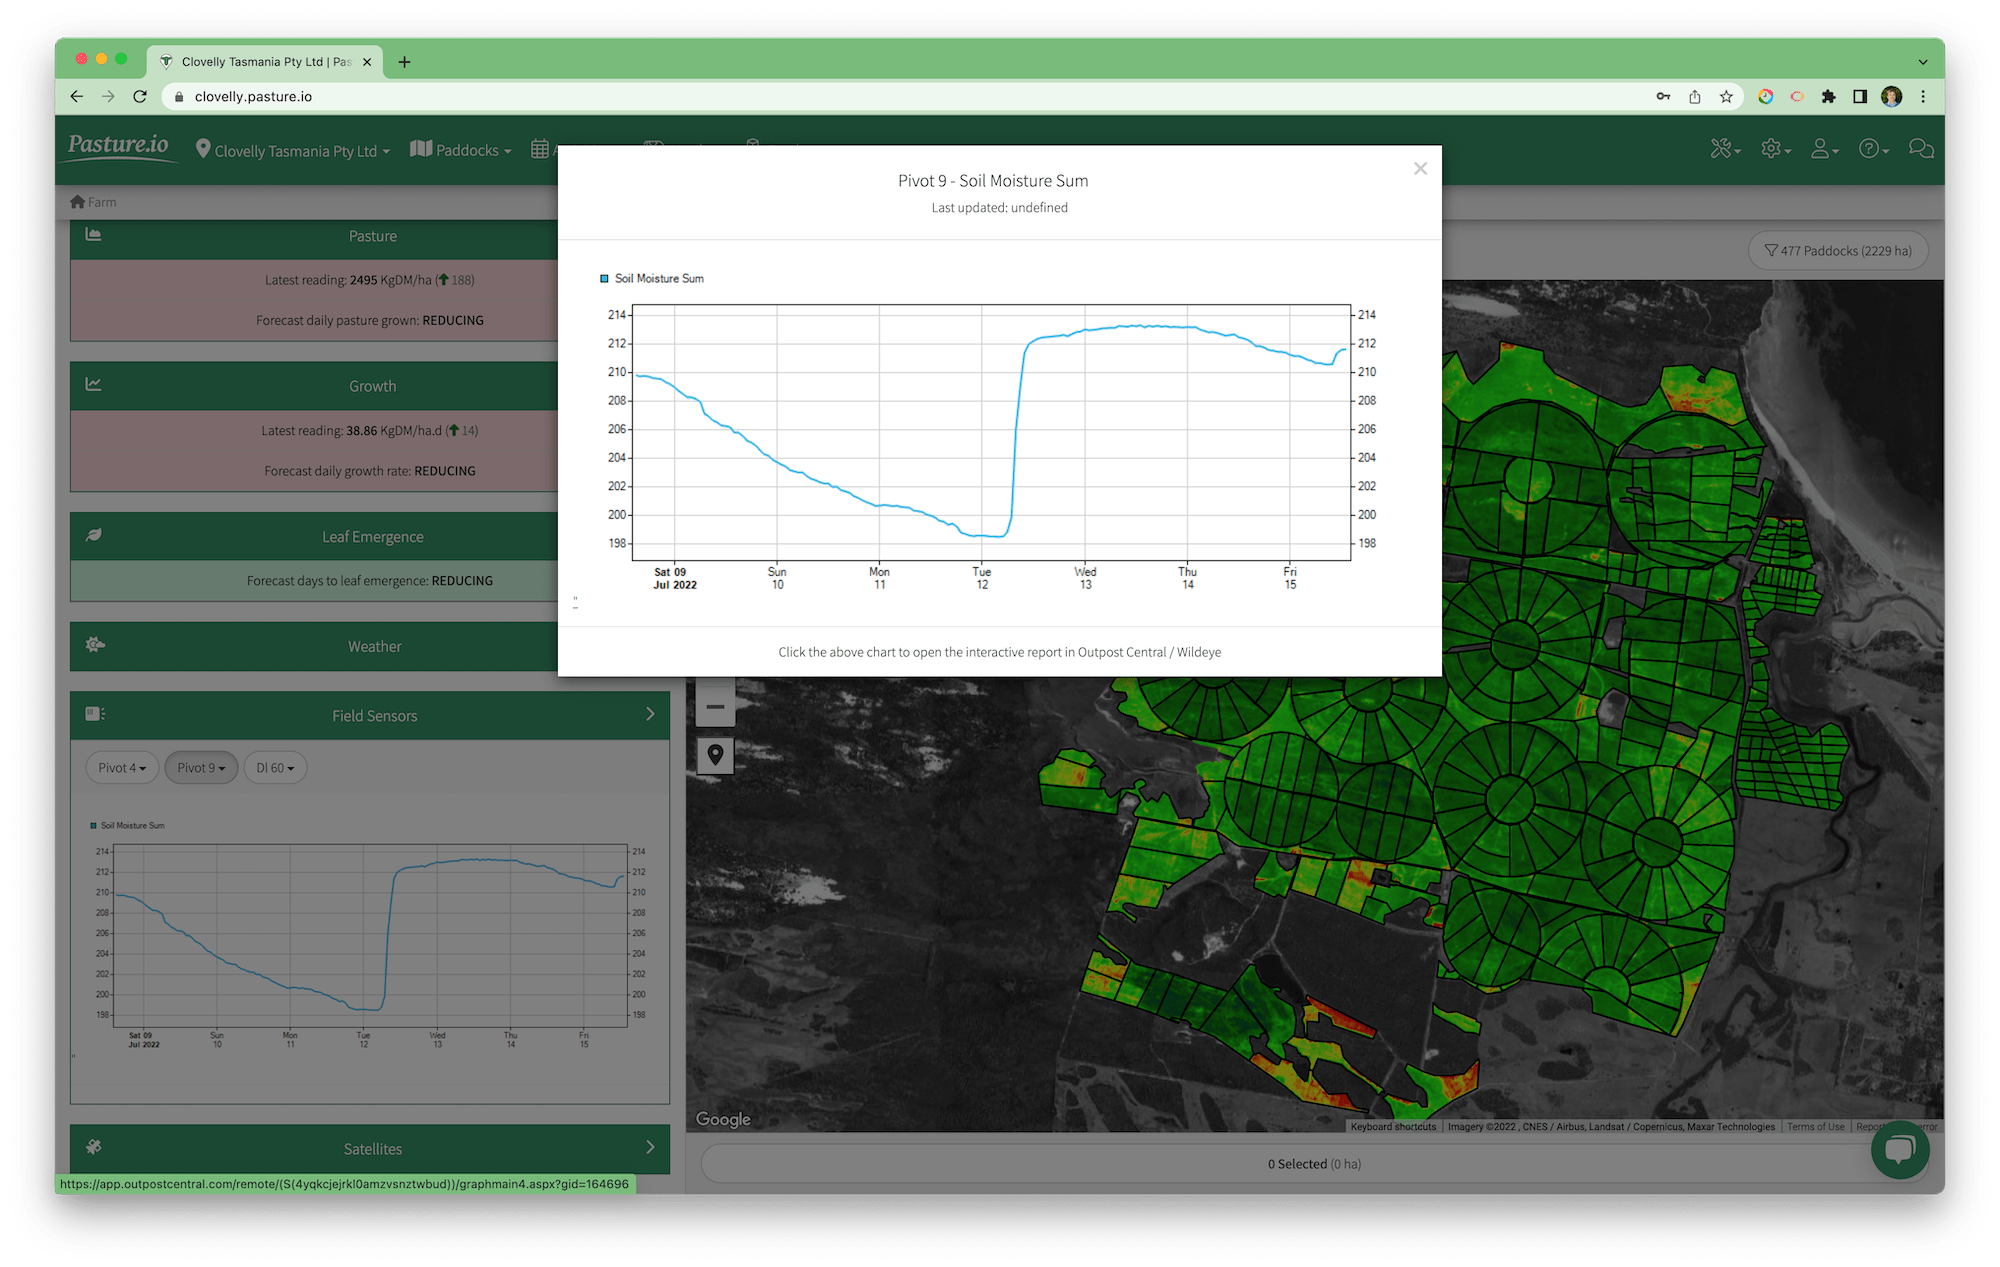Open the 477 Paddocks filter button
This screenshot has height=1267, width=2000.
(x=1838, y=251)
